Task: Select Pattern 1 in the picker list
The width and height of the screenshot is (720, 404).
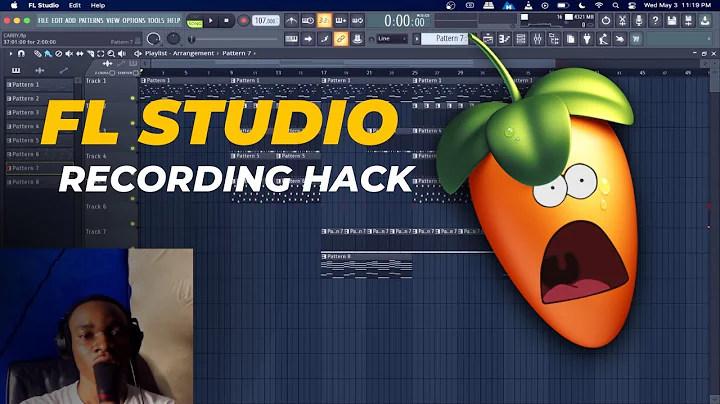Action: point(39,84)
